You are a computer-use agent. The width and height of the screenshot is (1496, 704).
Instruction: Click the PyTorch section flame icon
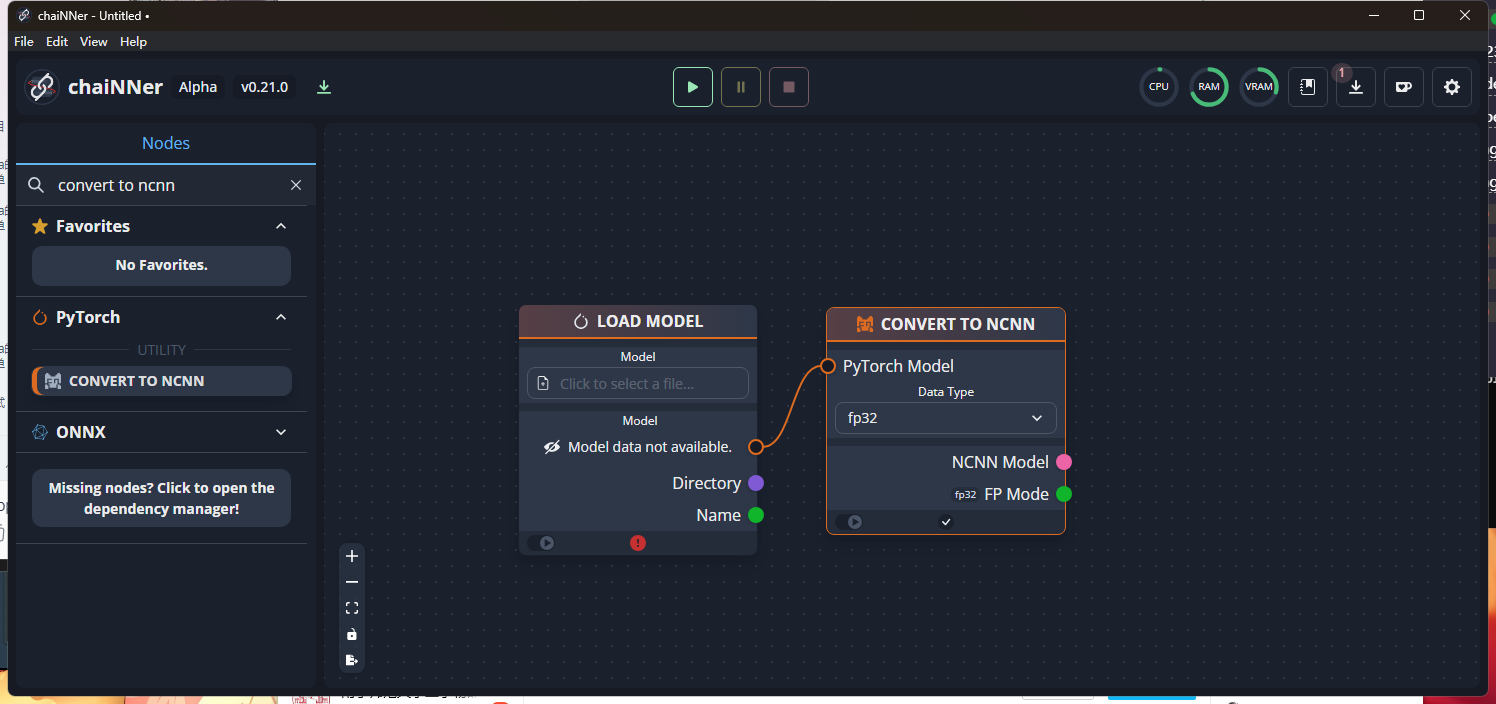pyautogui.click(x=40, y=317)
